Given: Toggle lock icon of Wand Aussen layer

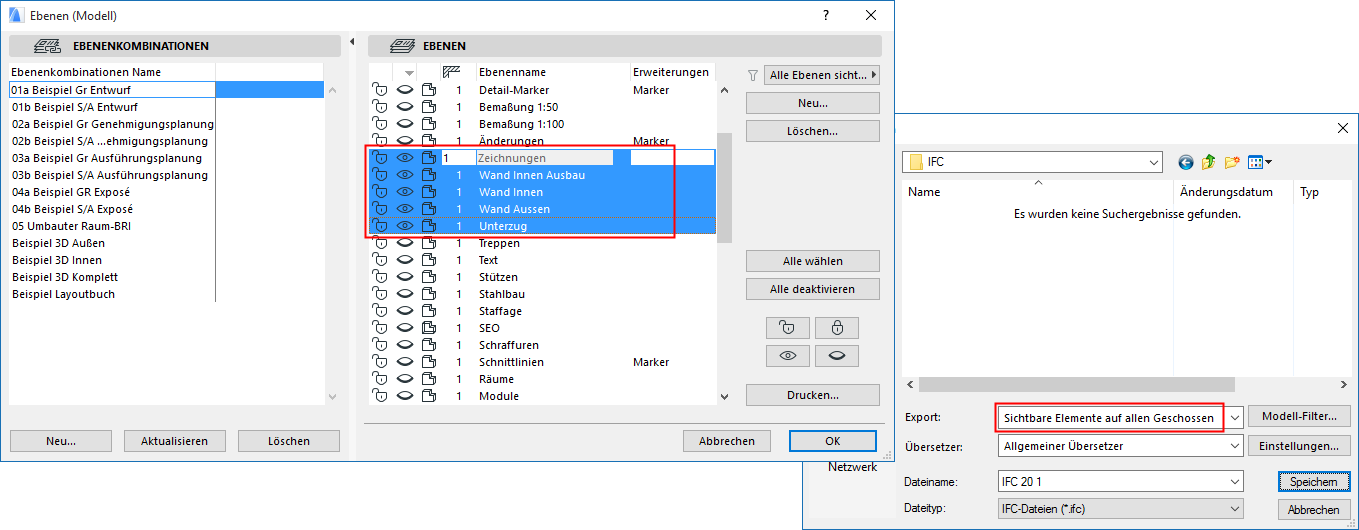Looking at the screenshot, I should point(380,209).
